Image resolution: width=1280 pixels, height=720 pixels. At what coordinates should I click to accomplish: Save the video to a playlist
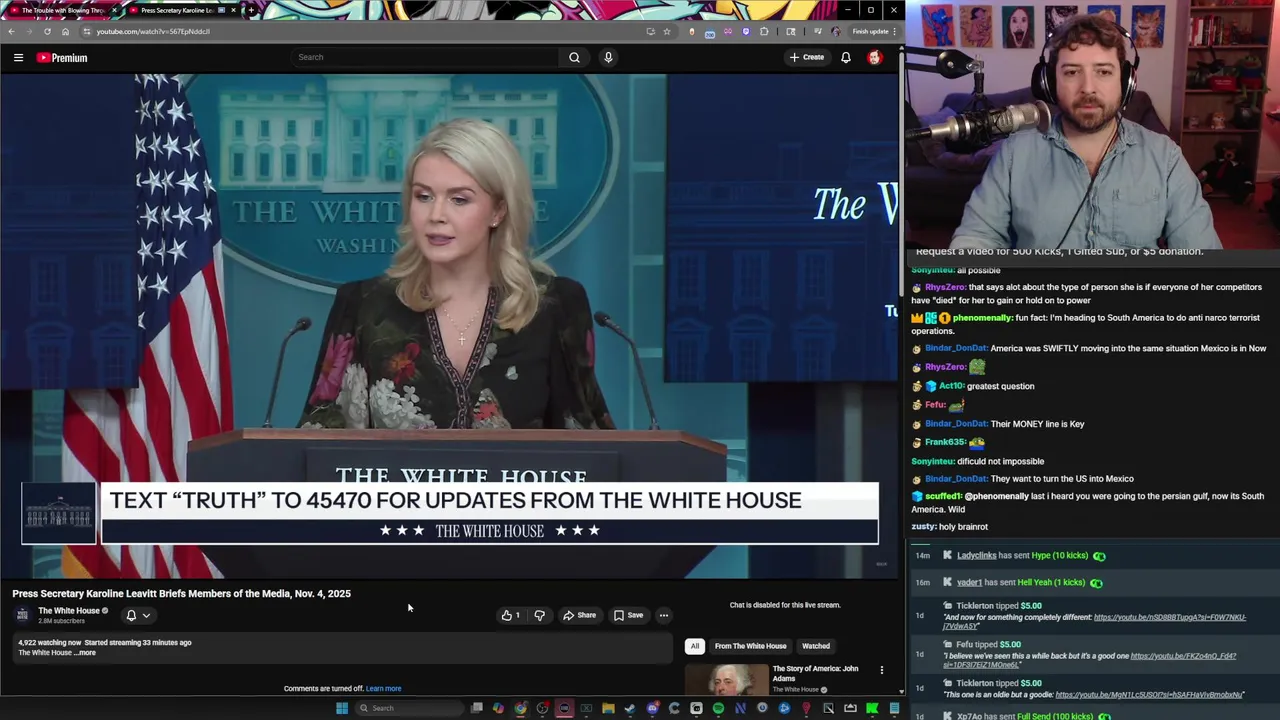(x=628, y=615)
